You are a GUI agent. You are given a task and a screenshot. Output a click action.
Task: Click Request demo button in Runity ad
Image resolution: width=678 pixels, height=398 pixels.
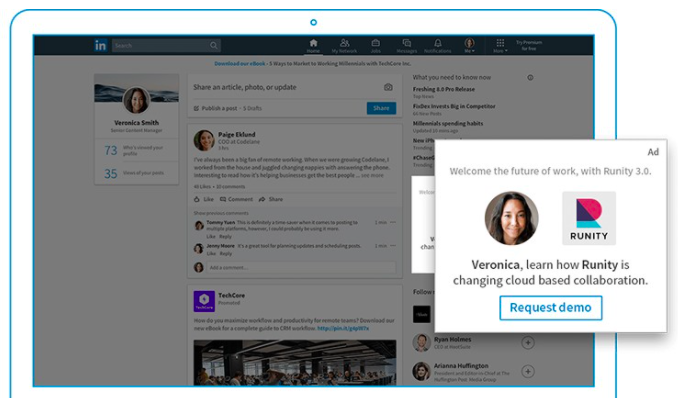coord(550,308)
